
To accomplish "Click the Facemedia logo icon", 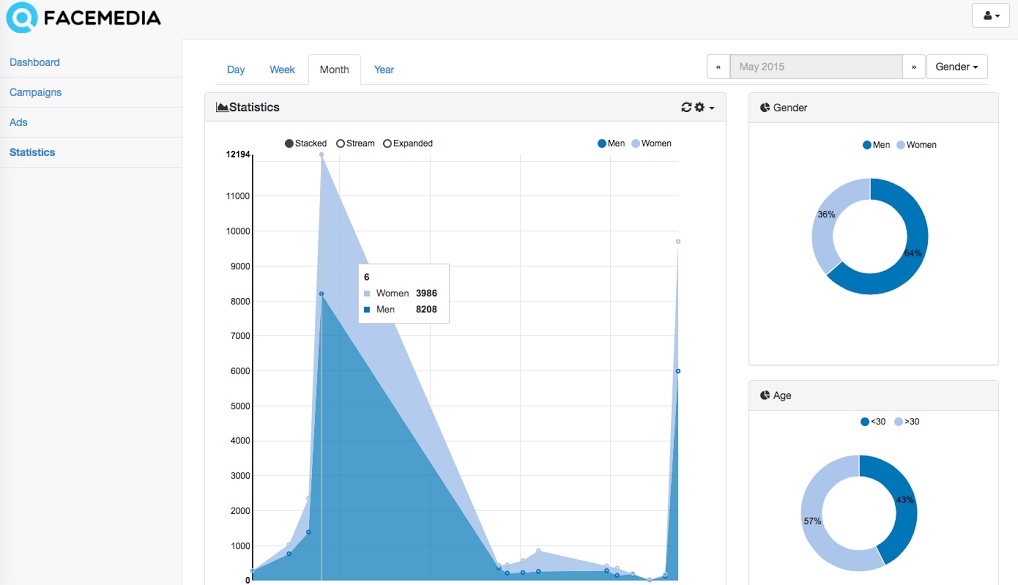I will [22, 17].
